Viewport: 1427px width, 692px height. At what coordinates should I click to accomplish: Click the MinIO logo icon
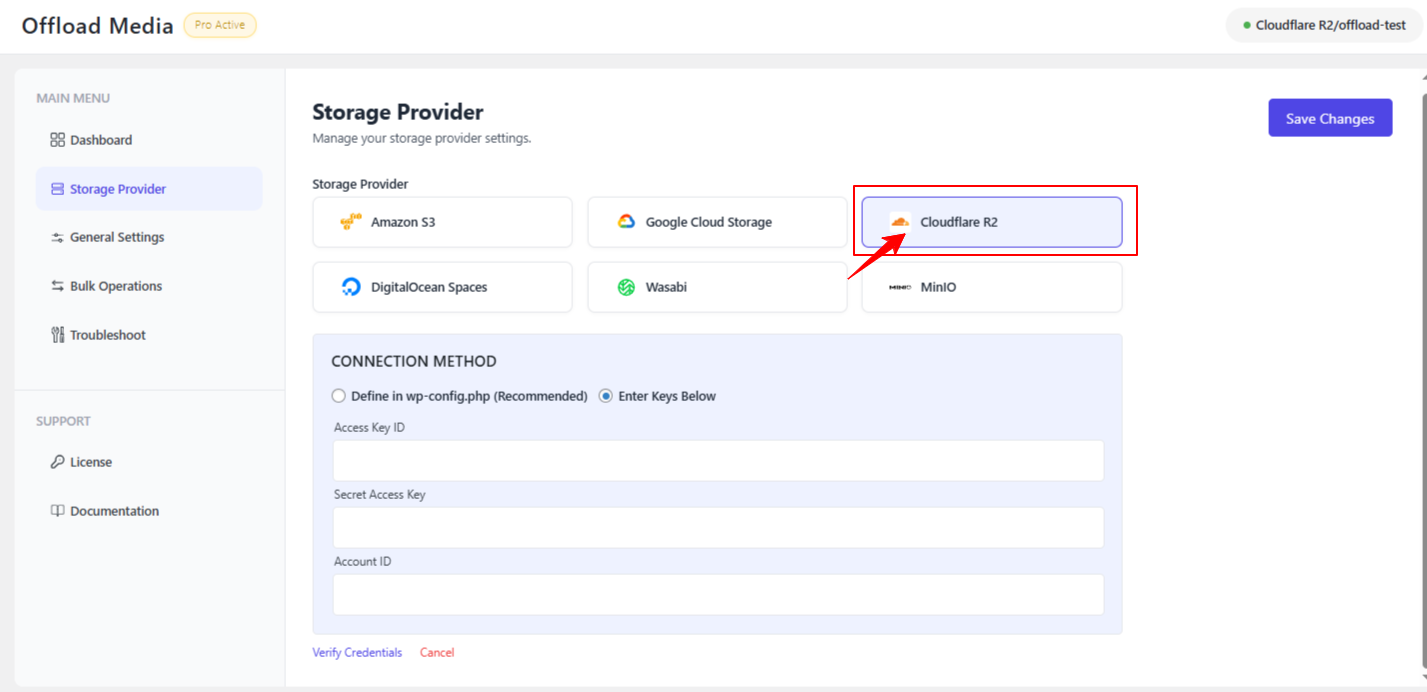900,288
